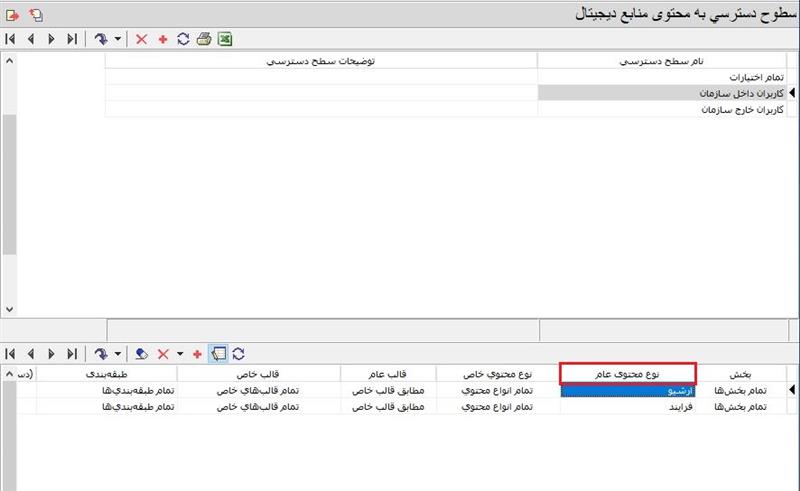Click the exit icon at top-left corner

click(x=12, y=14)
